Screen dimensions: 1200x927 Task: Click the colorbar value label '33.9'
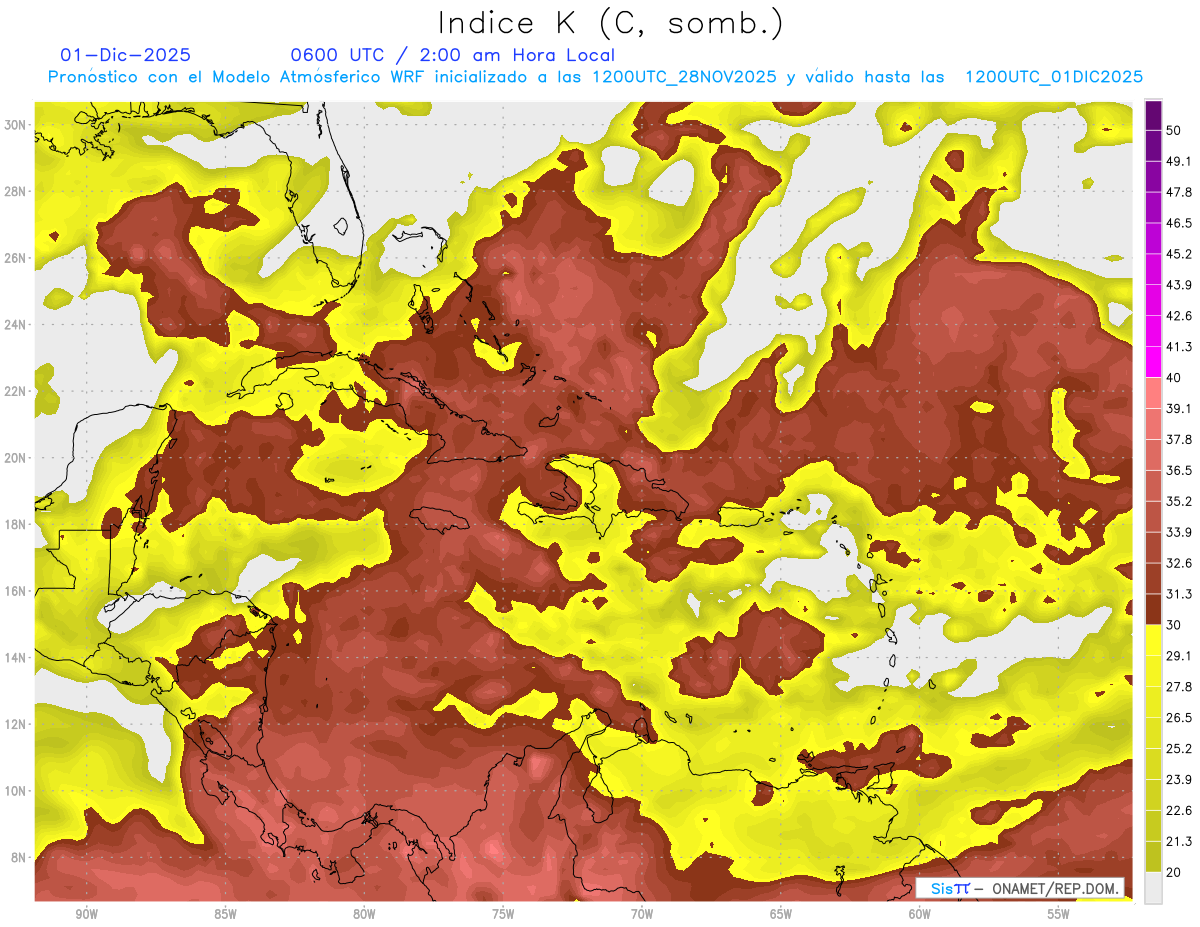(x=1179, y=532)
